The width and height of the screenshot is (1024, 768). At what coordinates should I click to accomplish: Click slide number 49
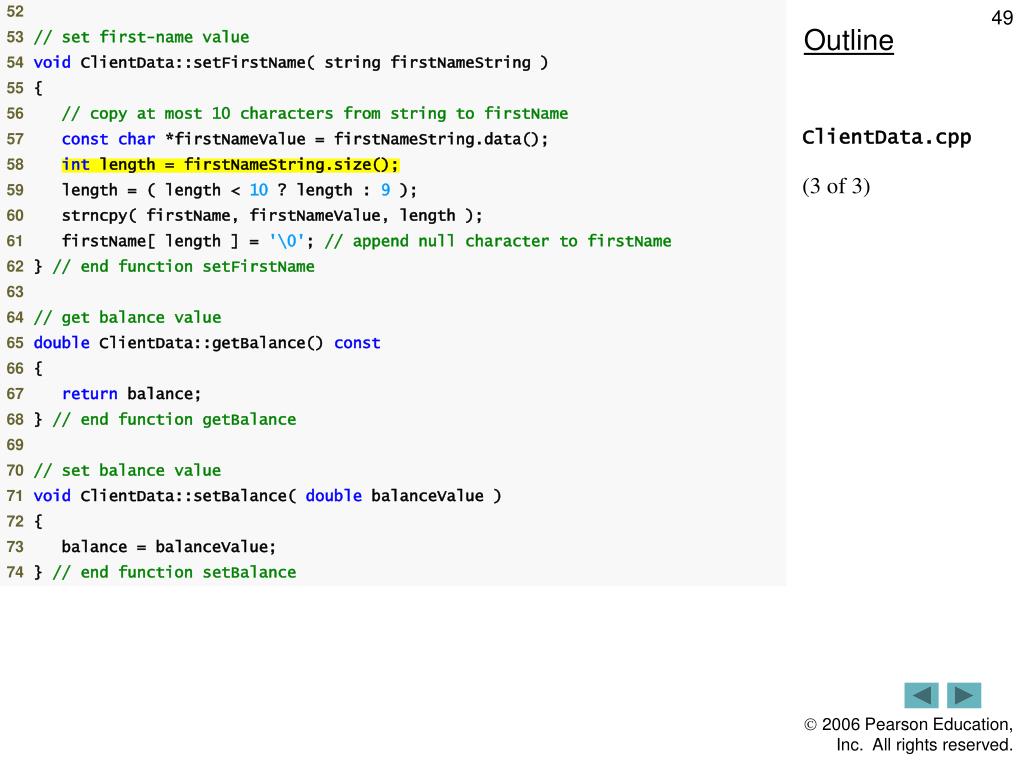[1002, 18]
